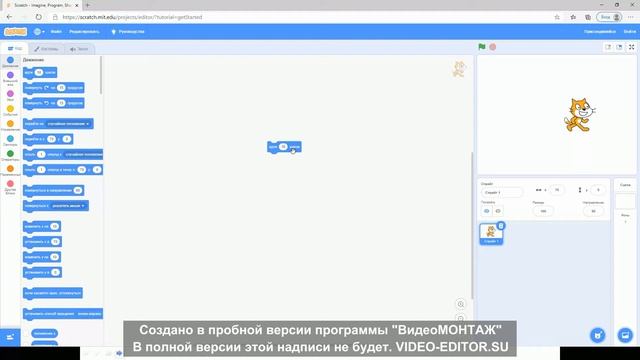Switch to the Код tab
640x360 pixels.
coord(15,49)
